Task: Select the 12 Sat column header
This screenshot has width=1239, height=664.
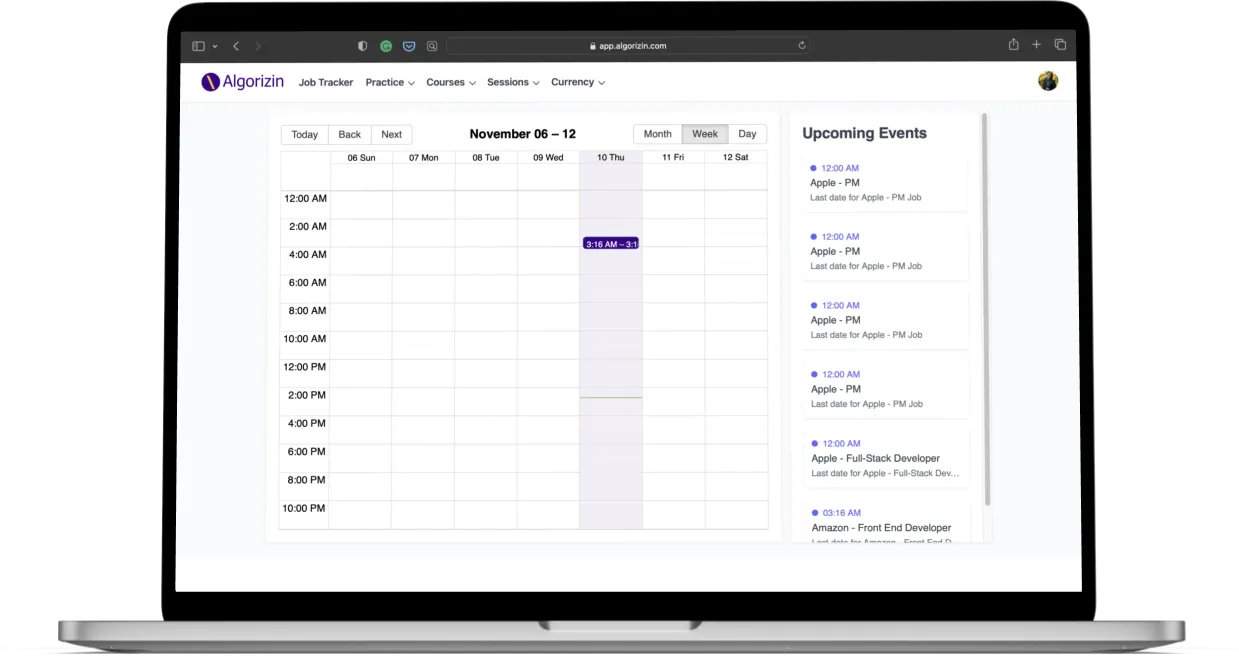Action: point(735,158)
